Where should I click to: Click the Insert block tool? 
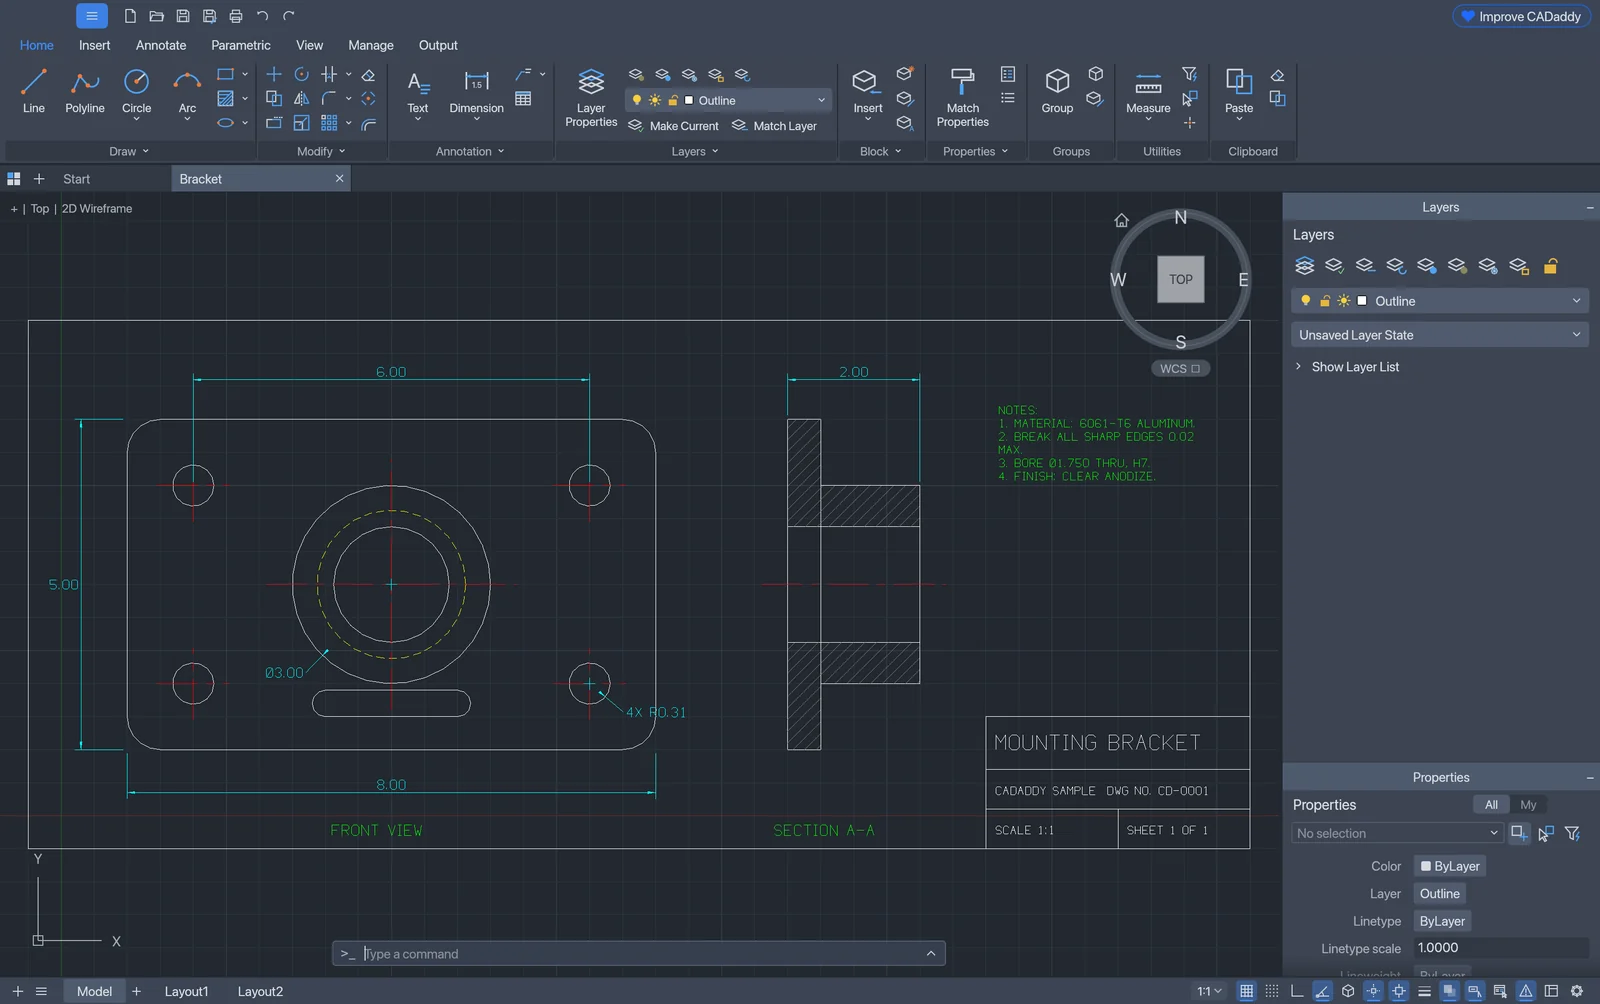pyautogui.click(x=867, y=91)
